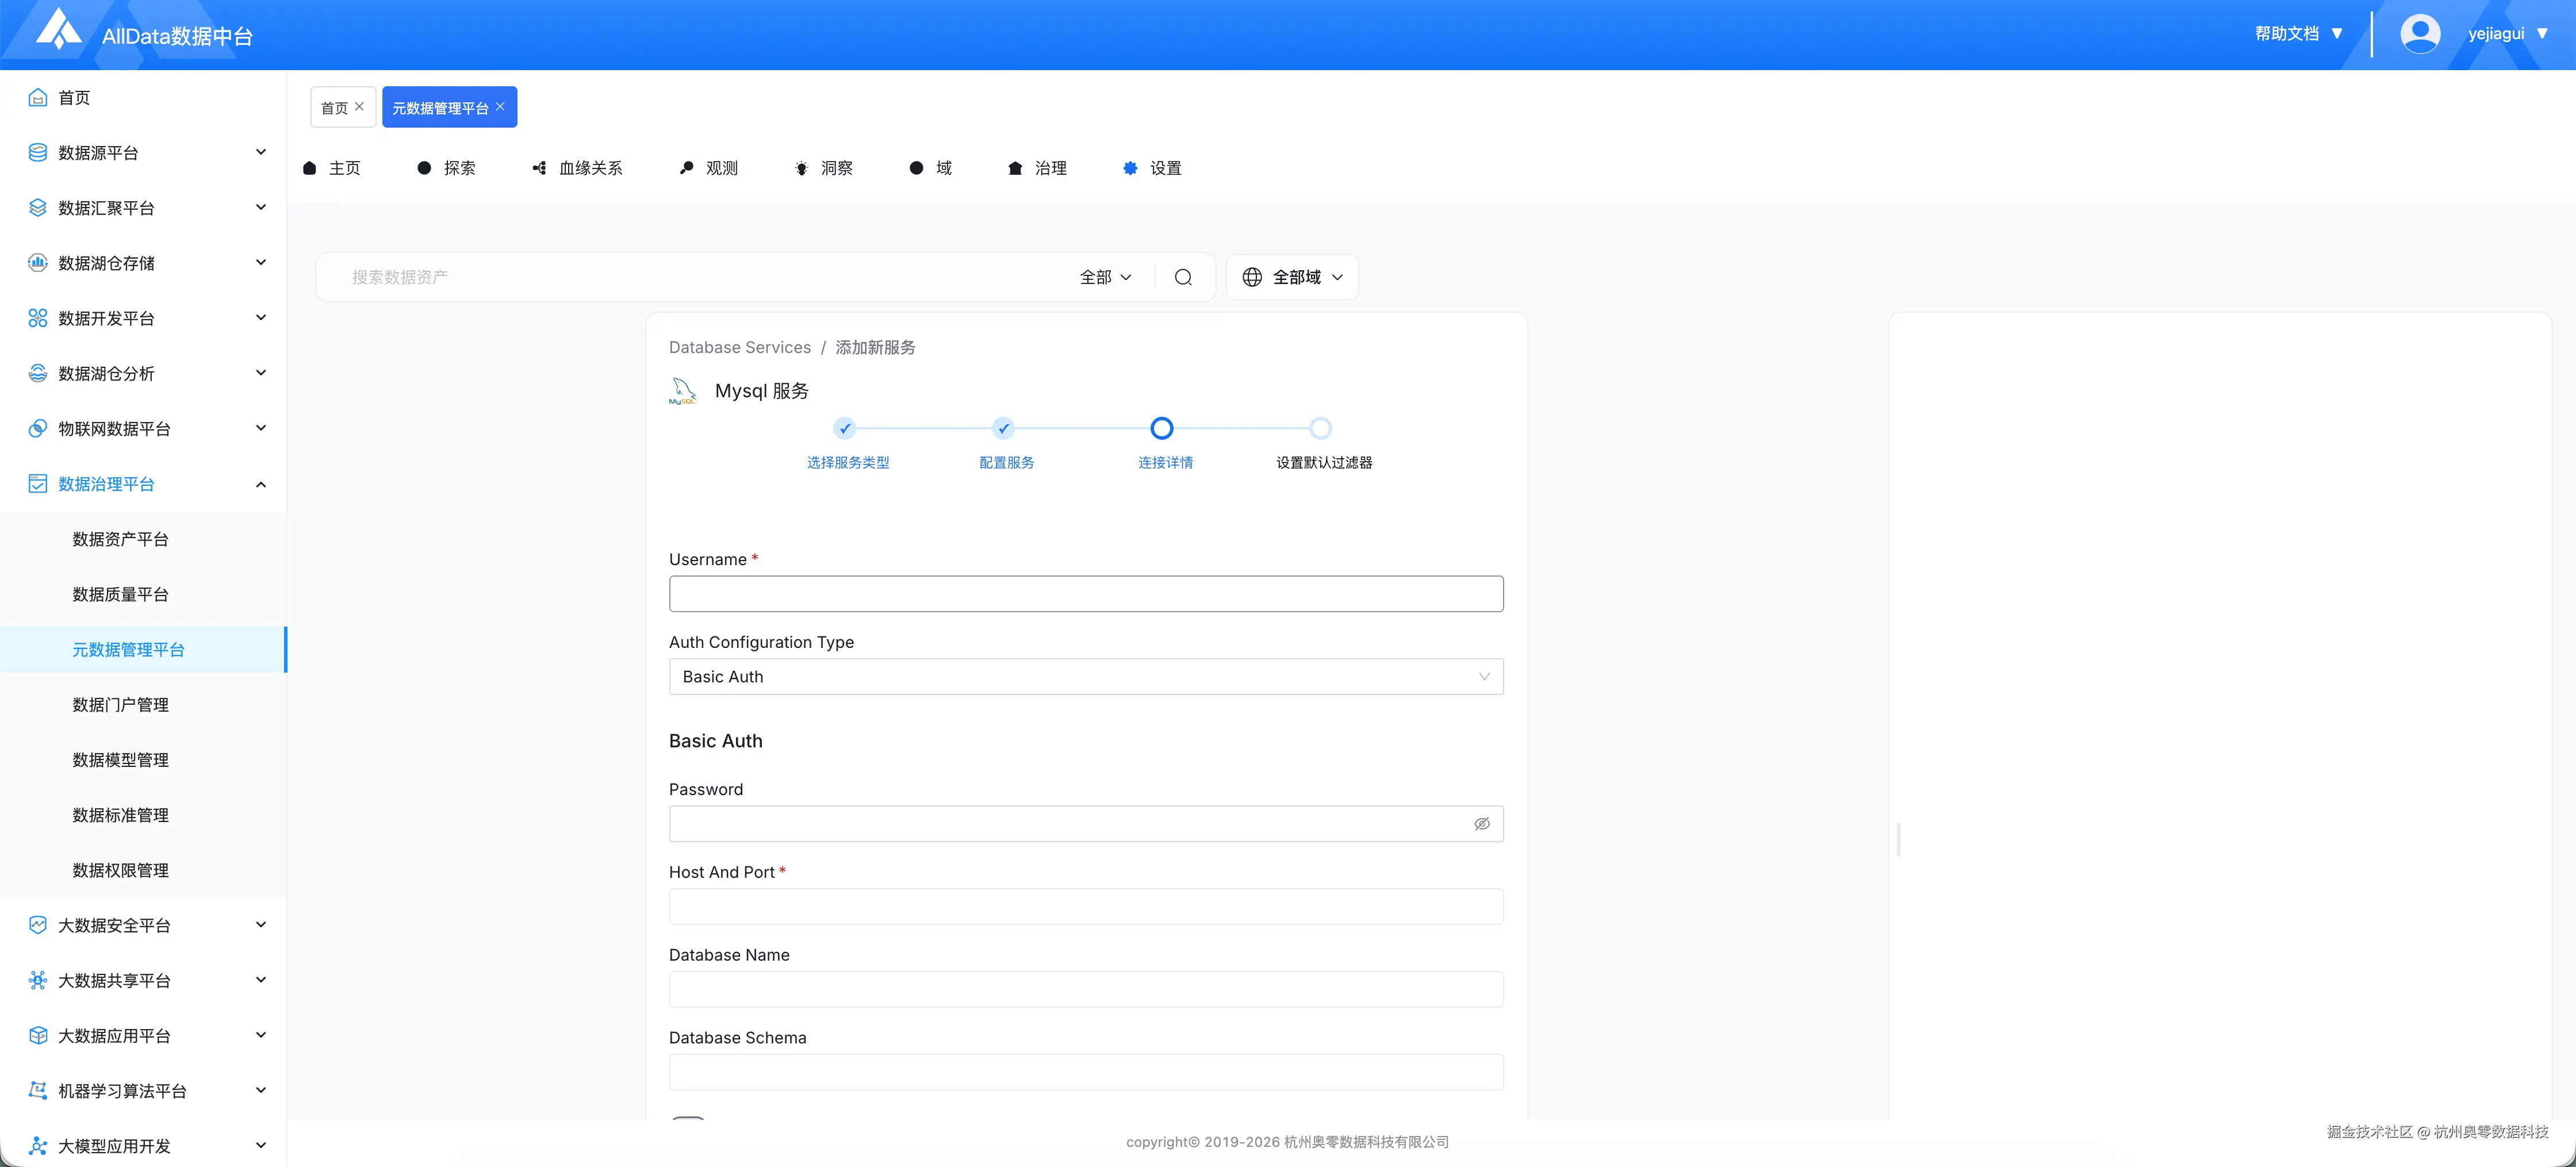Image resolution: width=2576 pixels, height=1167 pixels.
Task: Open the user avatar icon
Action: click(x=2419, y=33)
